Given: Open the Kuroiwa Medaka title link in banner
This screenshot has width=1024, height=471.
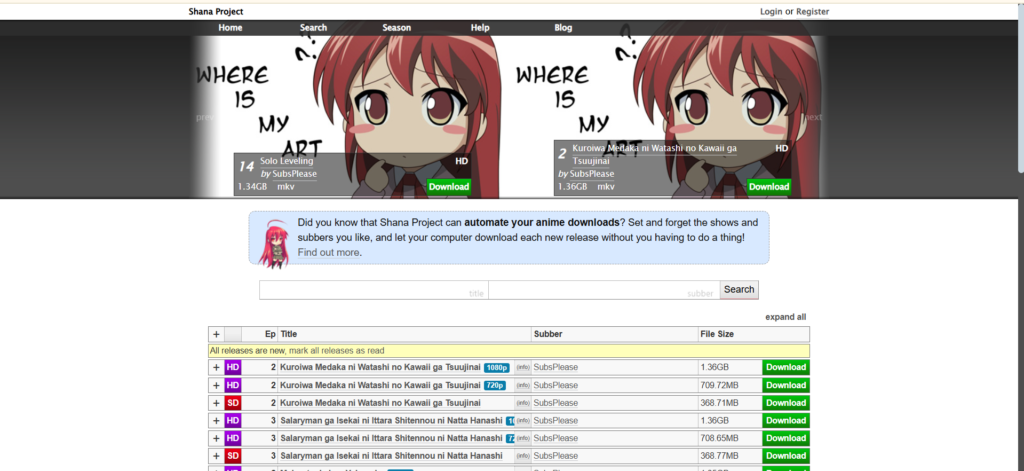Looking at the screenshot, I should pos(654,154).
